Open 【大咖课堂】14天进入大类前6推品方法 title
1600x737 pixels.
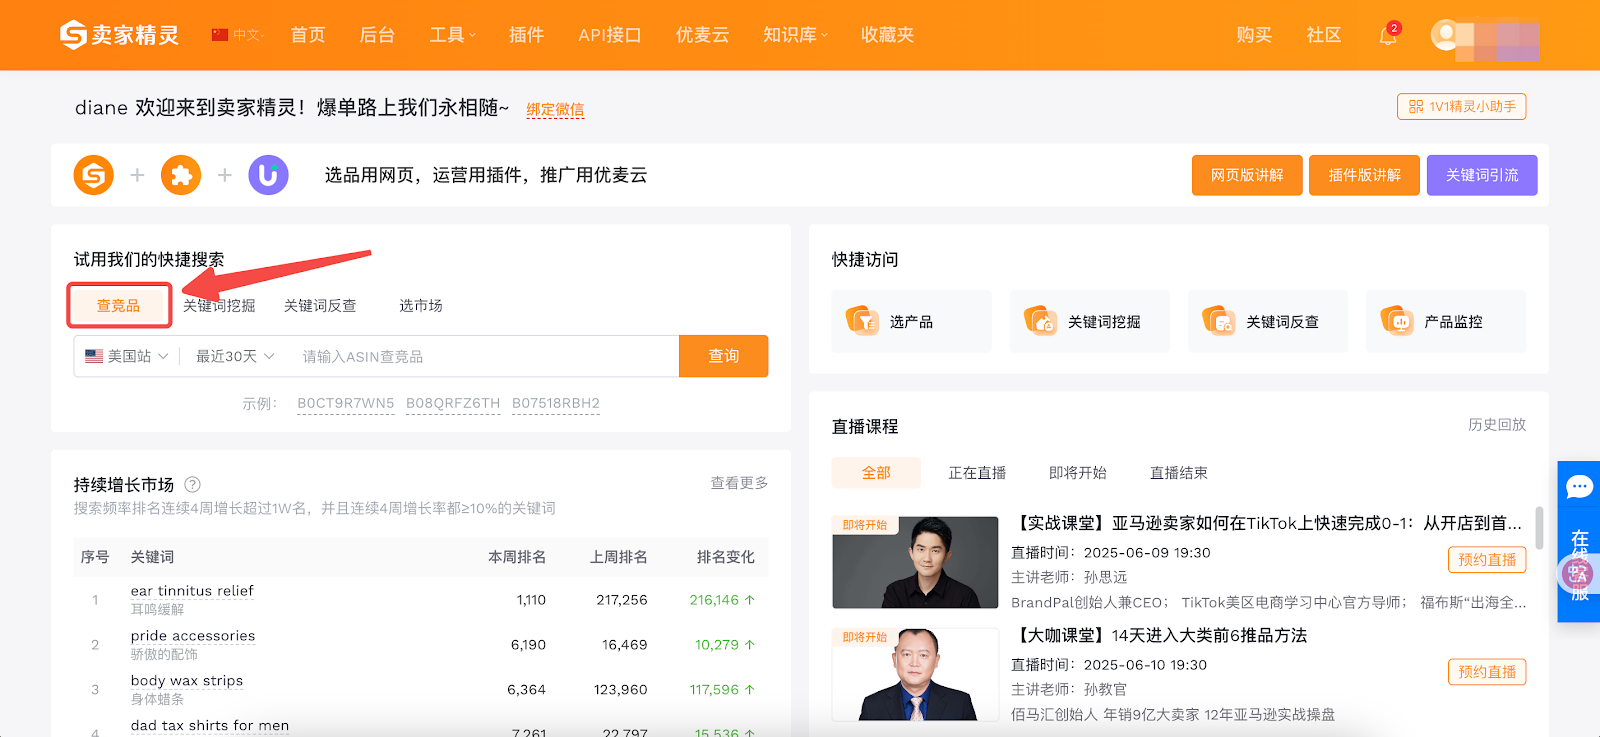pos(1160,635)
